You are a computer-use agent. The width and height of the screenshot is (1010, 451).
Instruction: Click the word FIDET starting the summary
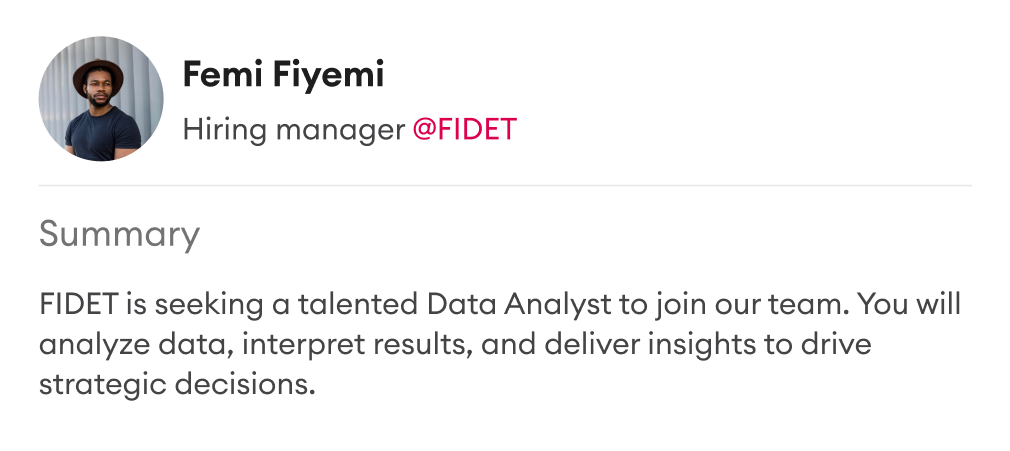click(x=79, y=304)
